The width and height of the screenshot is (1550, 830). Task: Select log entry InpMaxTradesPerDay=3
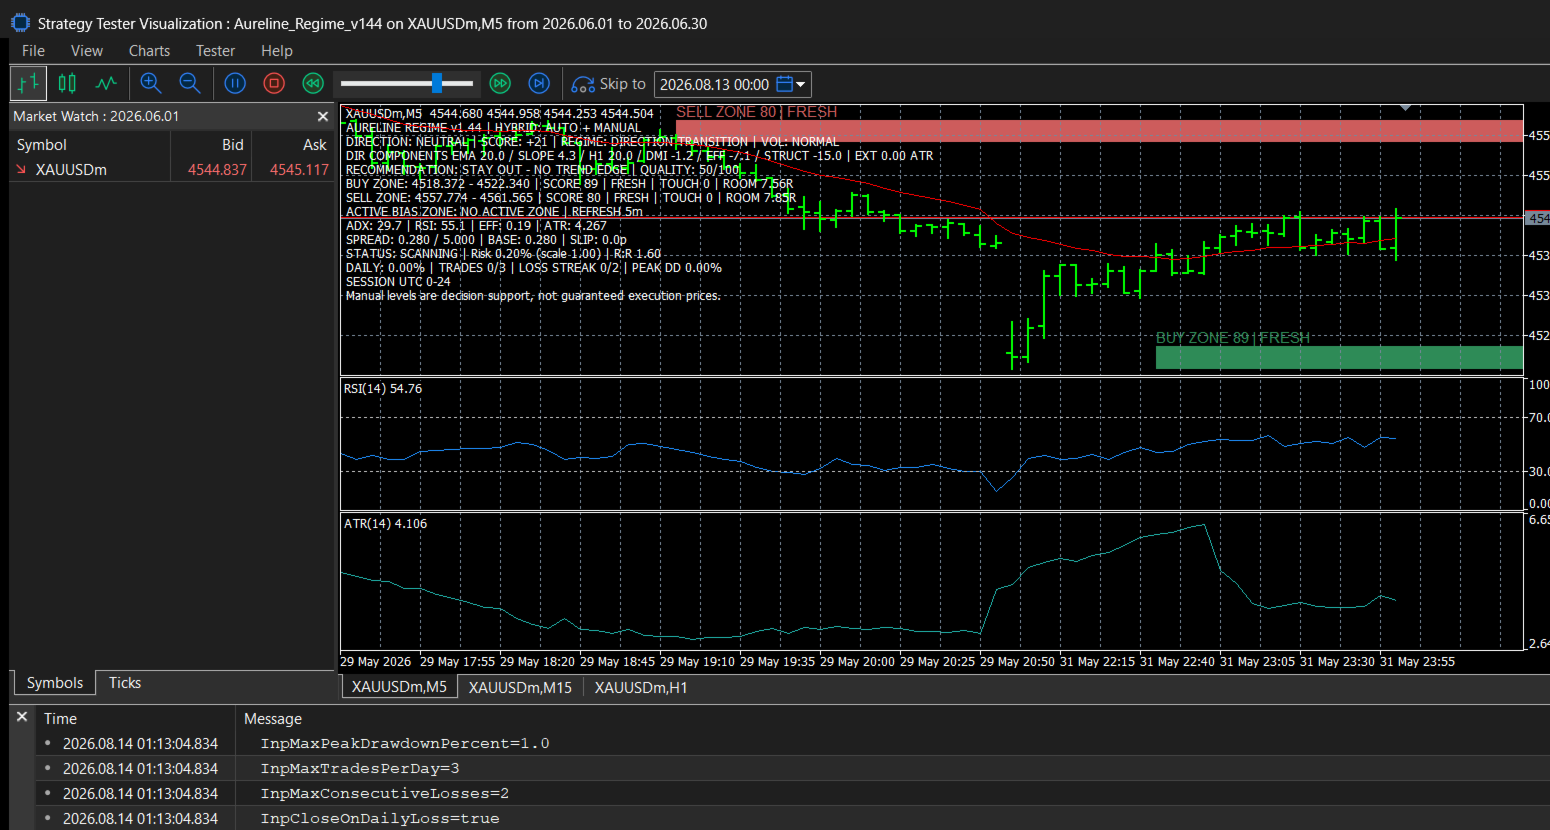click(x=793, y=769)
